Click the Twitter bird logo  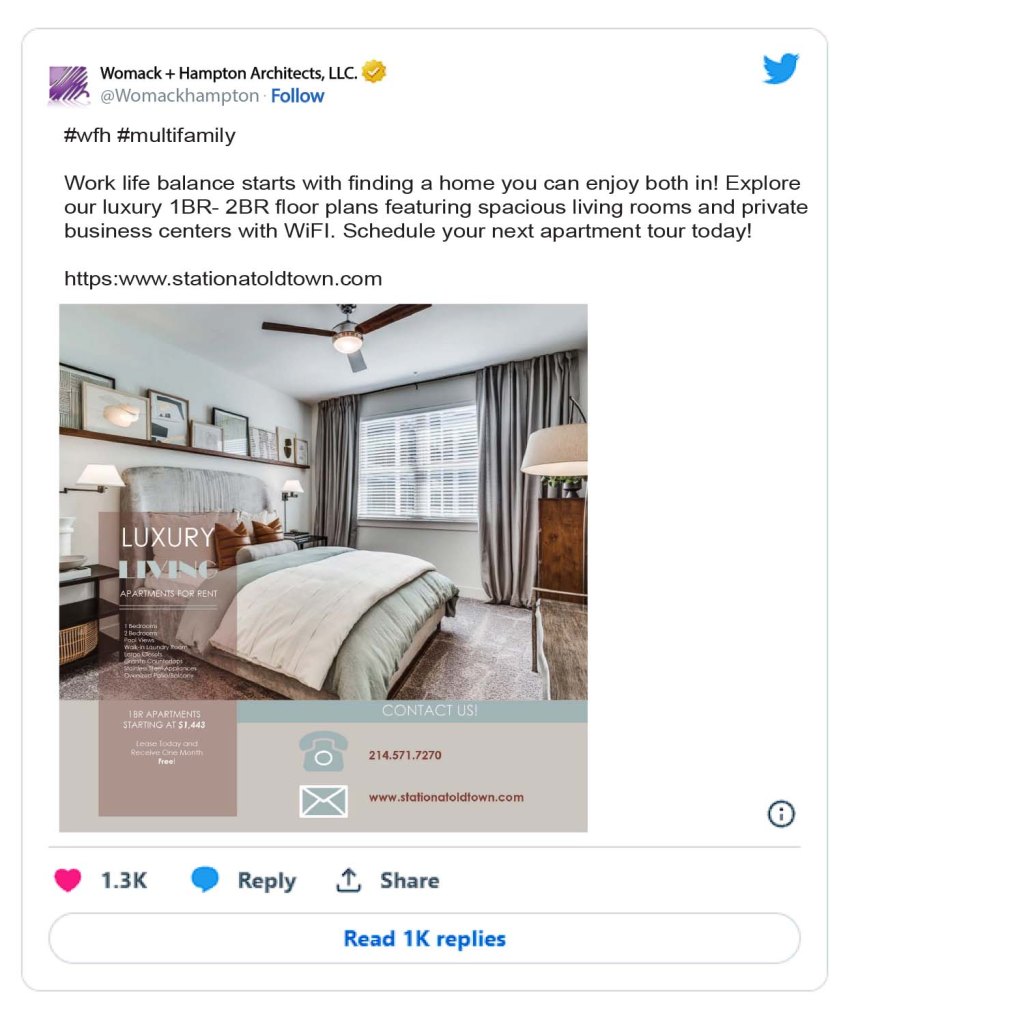(x=781, y=70)
